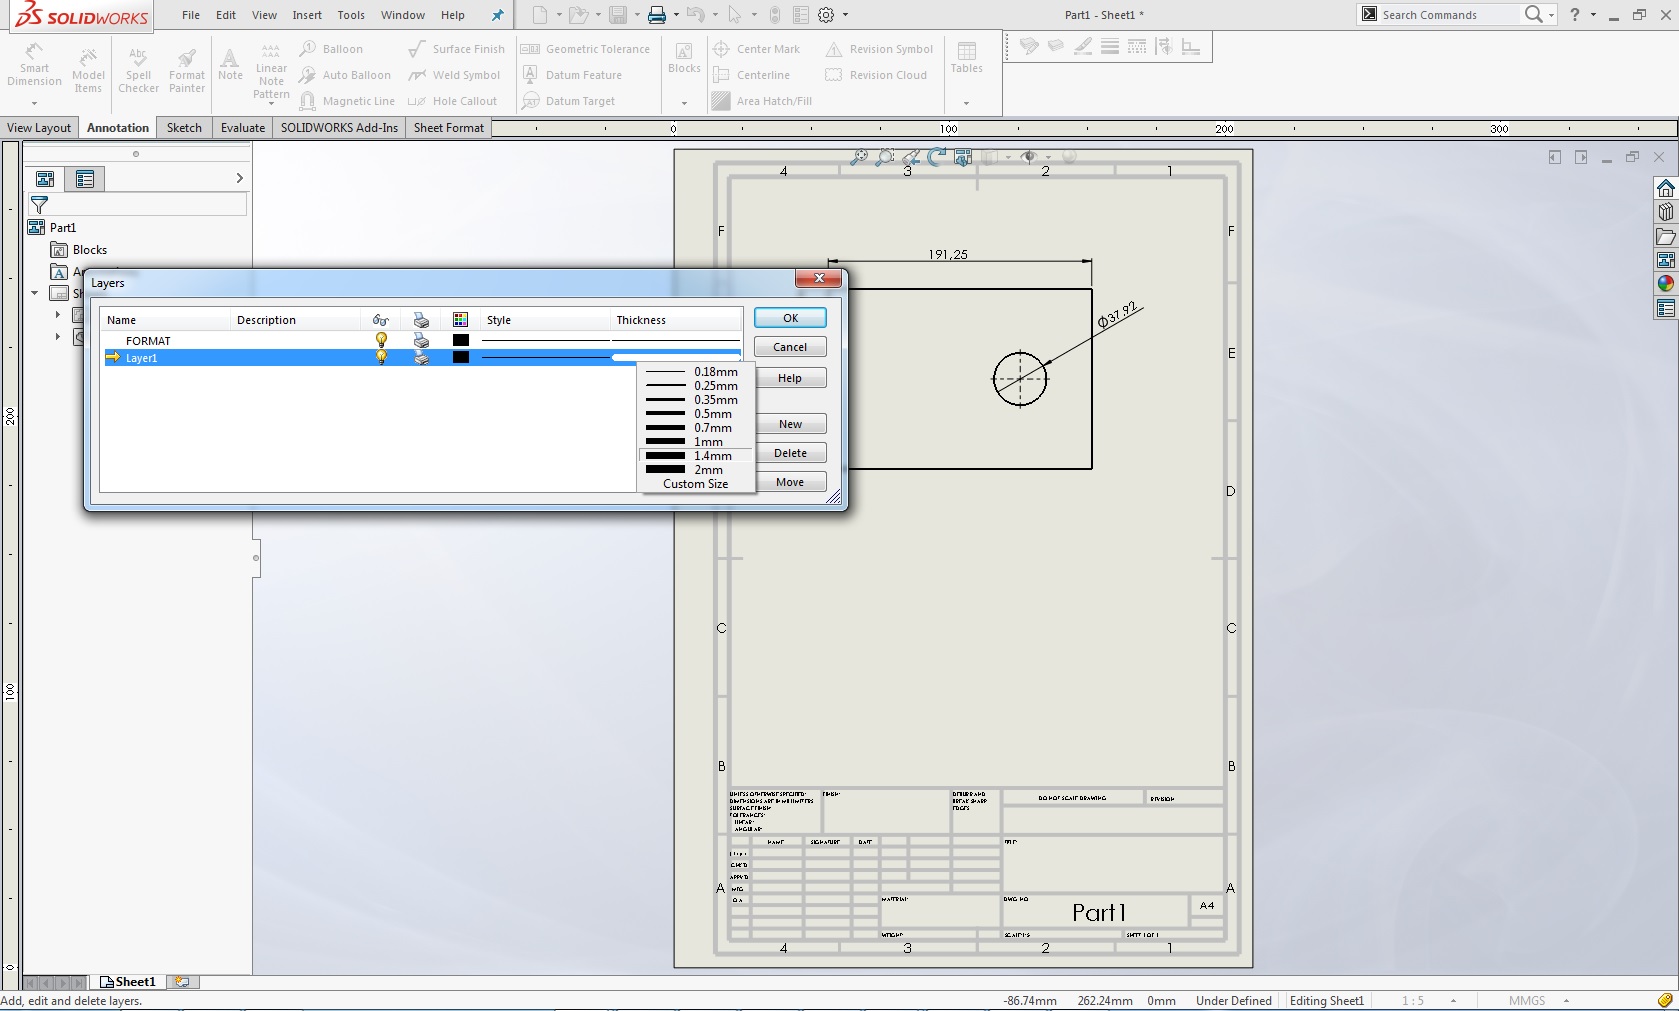This screenshot has width=1679, height=1011.
Task: Switch to the Sketch tab
Action: (x=184, y=128)
